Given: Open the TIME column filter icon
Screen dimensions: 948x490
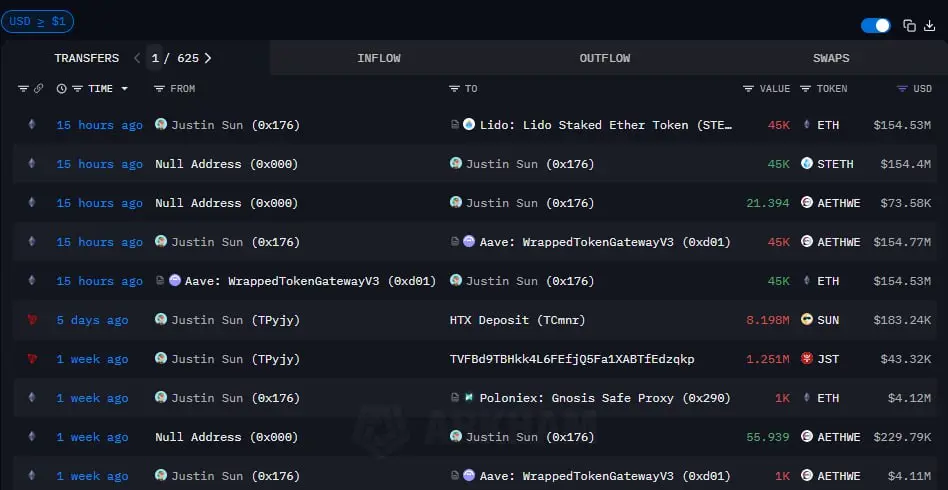Looking at the screenshot, I should (77, 89).
